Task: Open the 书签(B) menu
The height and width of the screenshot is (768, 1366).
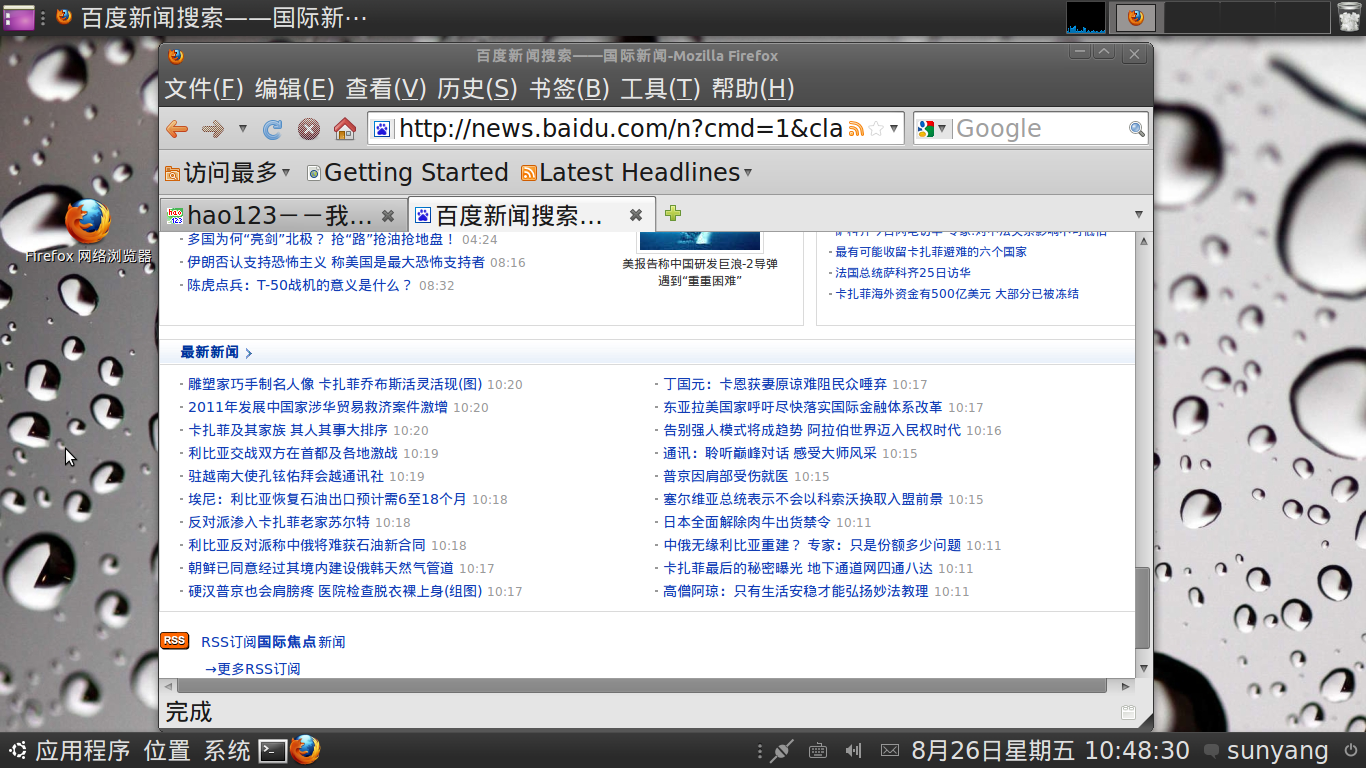Action: tap(569, 89)
